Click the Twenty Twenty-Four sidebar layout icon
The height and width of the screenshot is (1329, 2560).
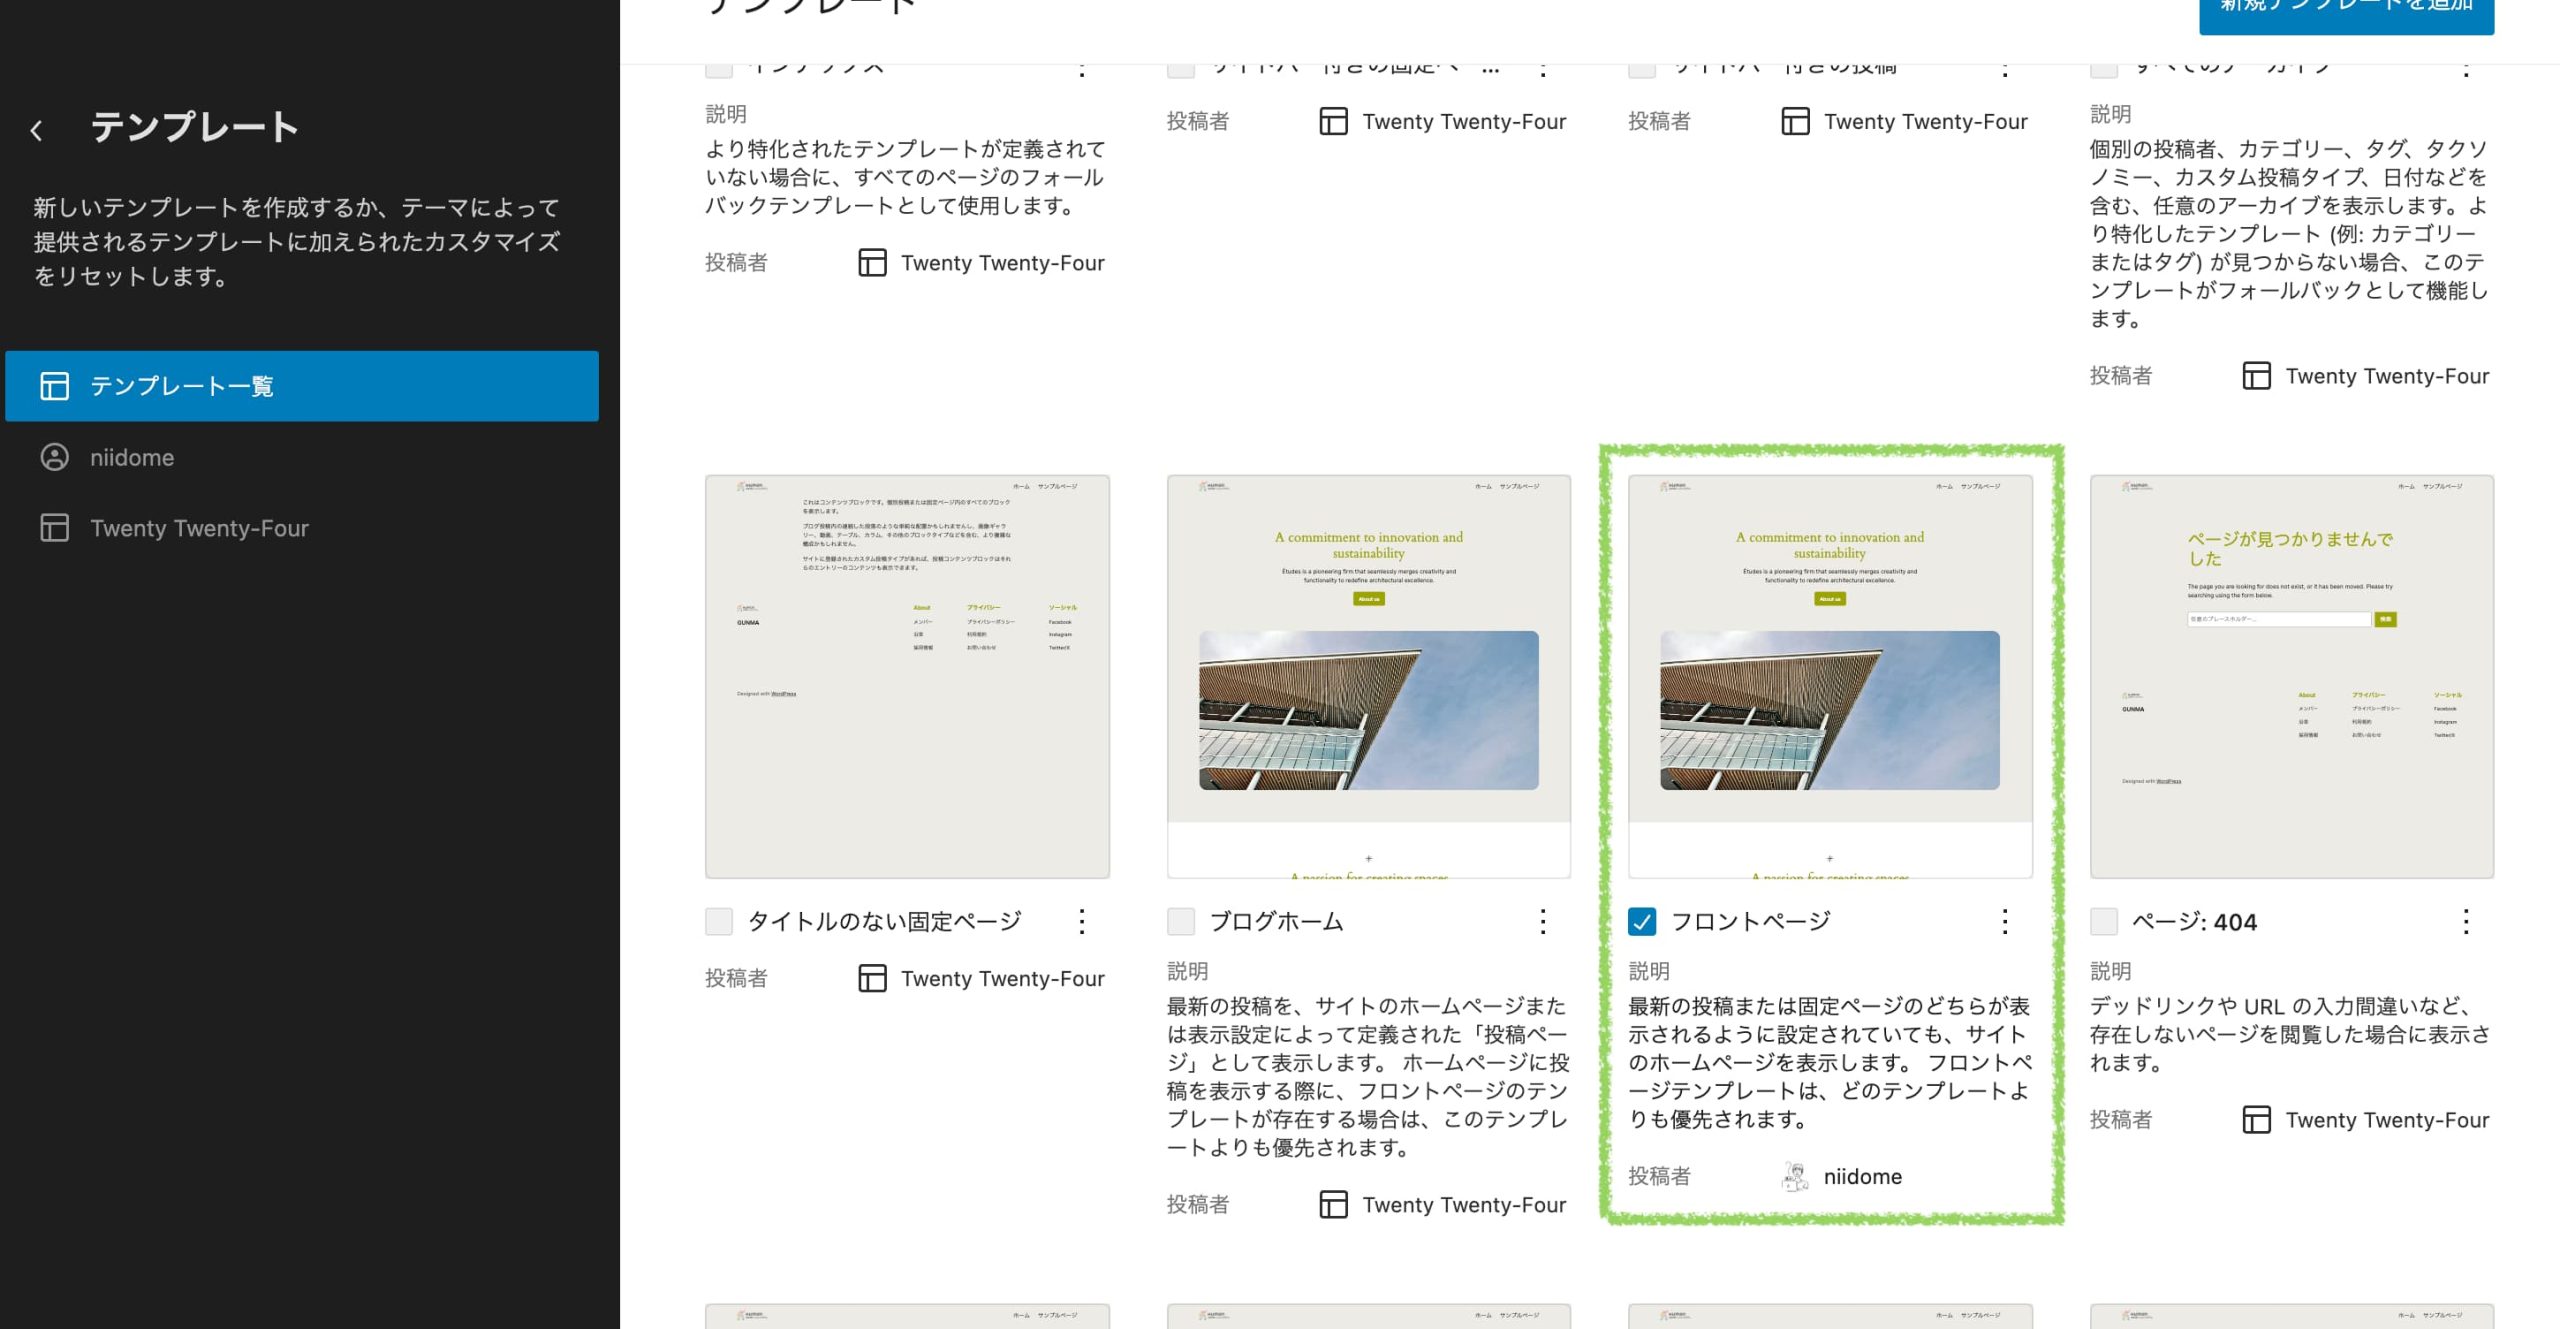[54, 528]
